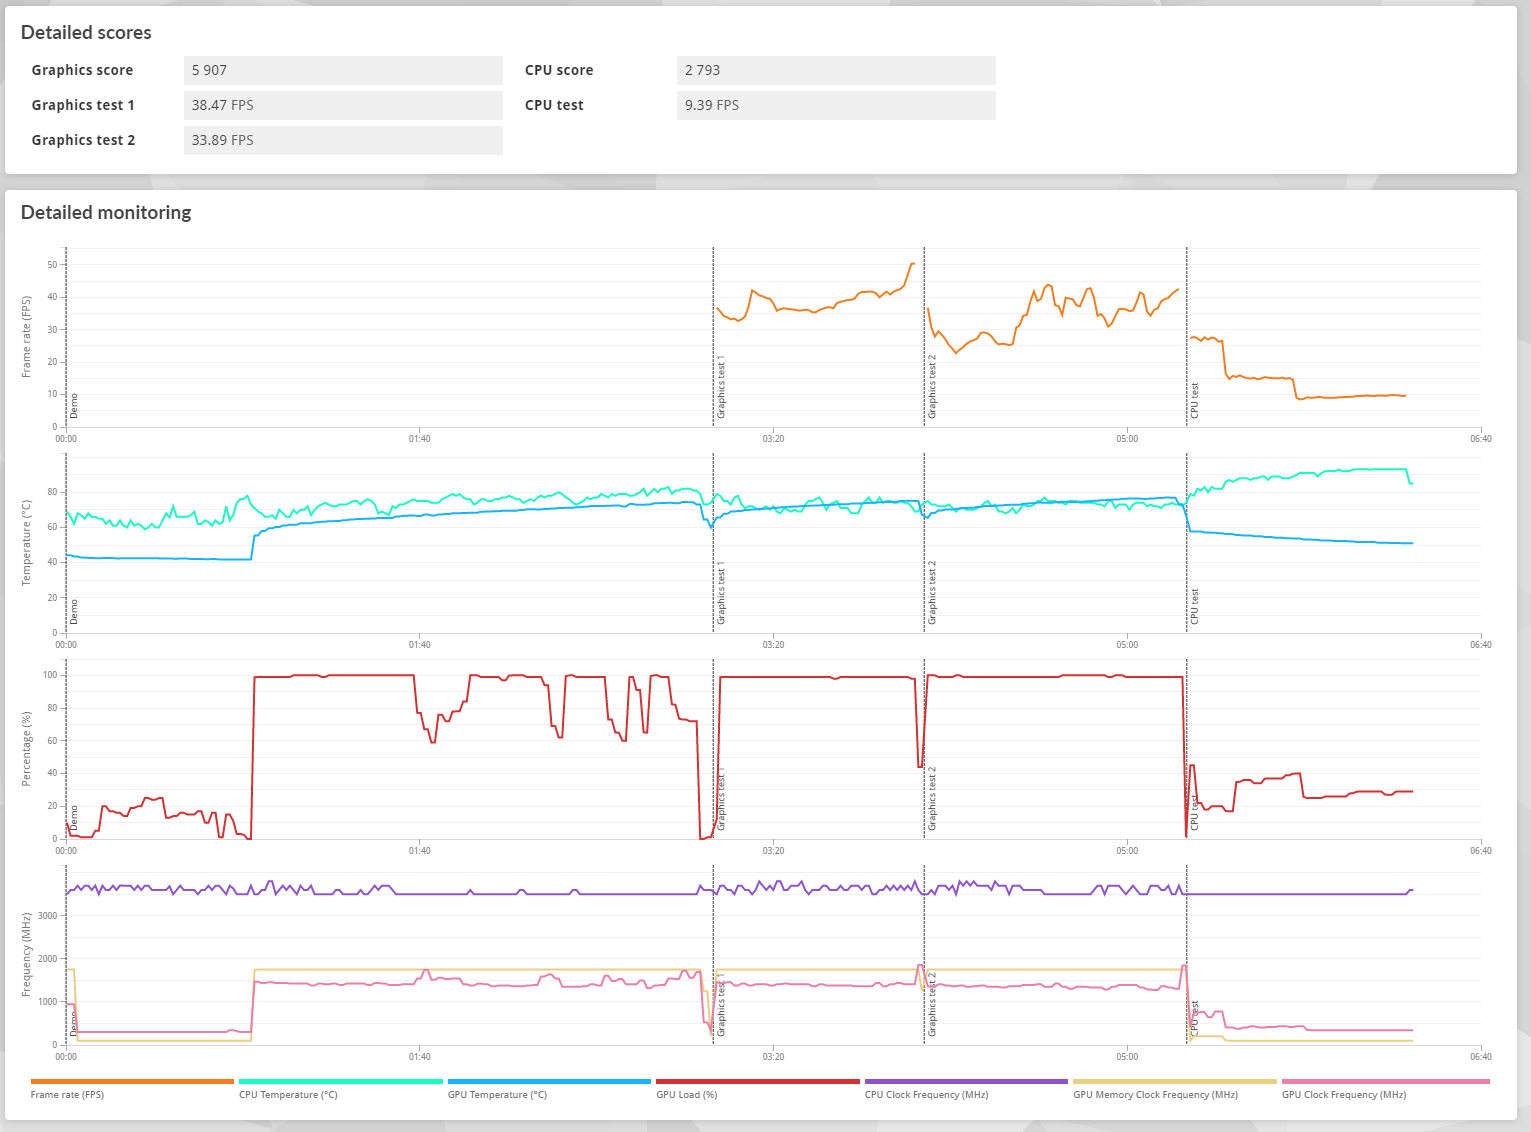Click the Detailed scores heading

click(86, 32)
